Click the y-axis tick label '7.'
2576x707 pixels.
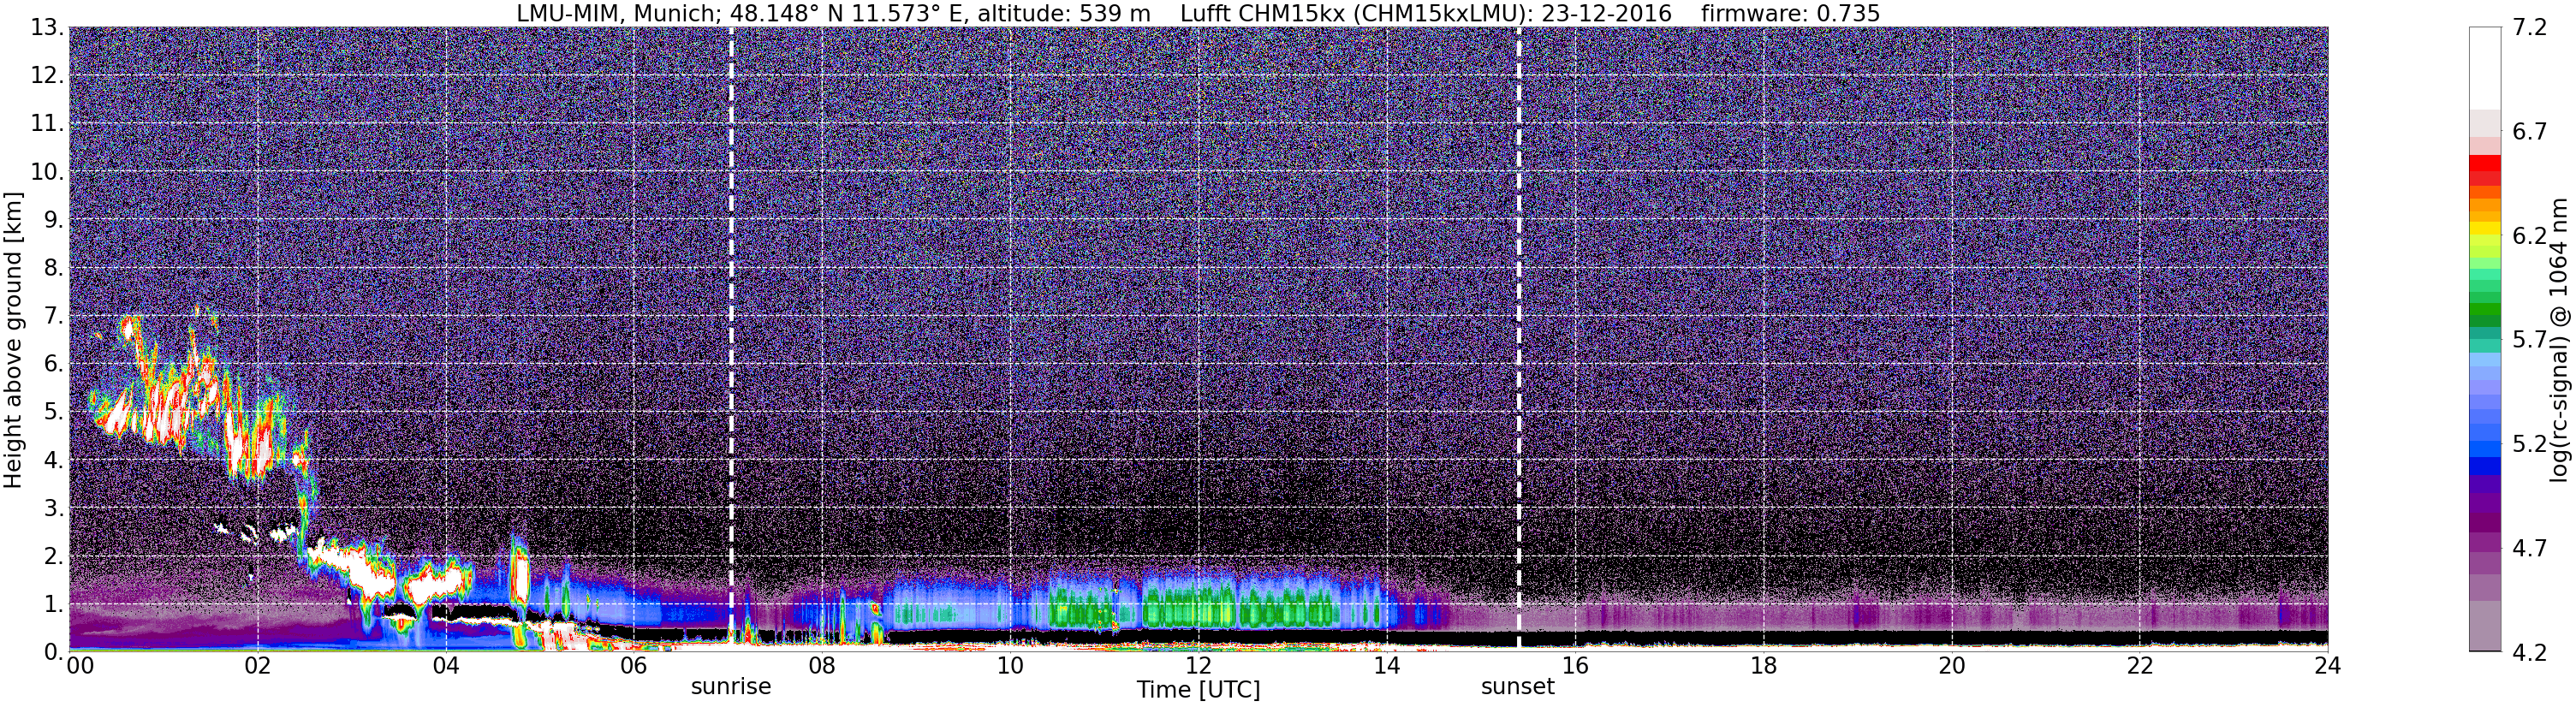point(54,316)
